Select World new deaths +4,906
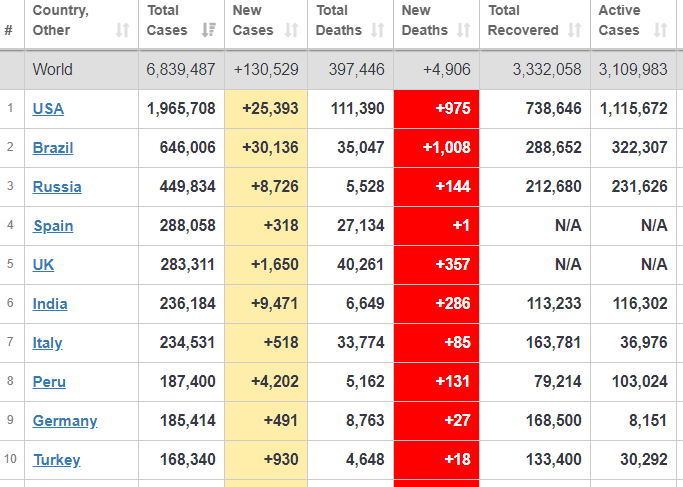 [447, 69]
